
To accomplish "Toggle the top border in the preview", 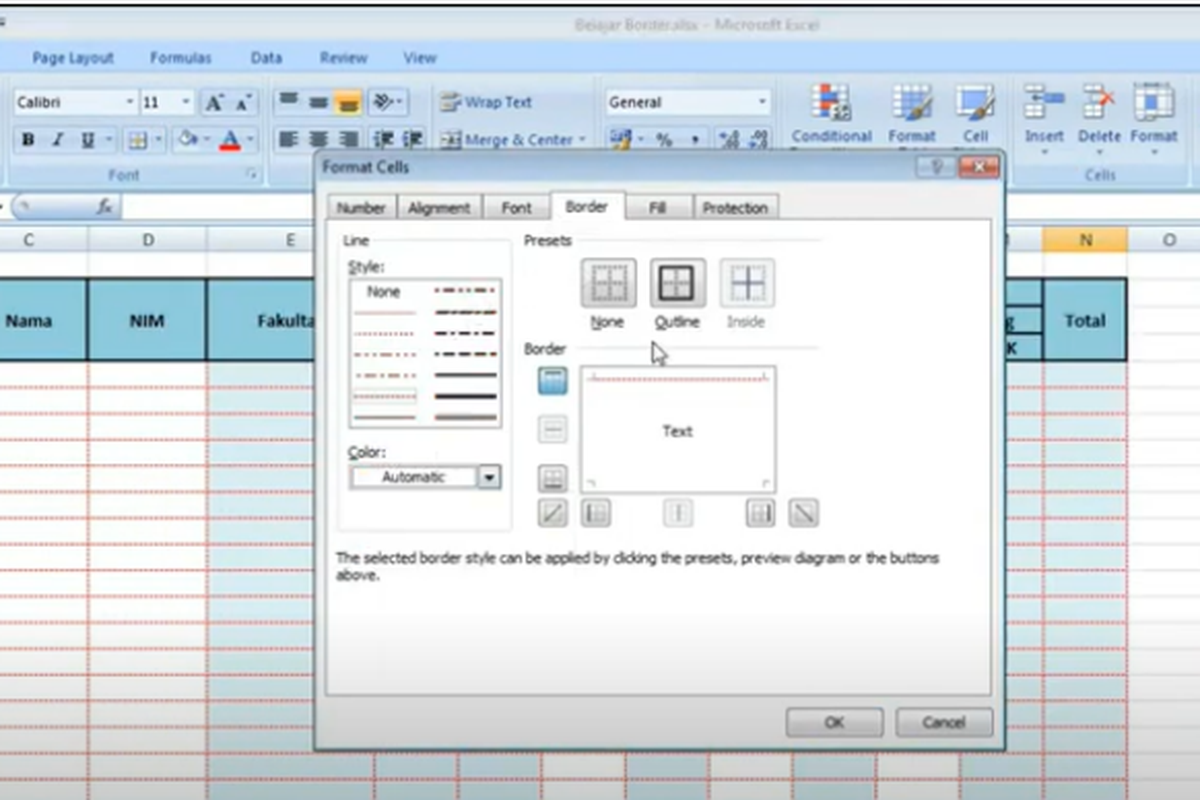I will tap(551, 381).
